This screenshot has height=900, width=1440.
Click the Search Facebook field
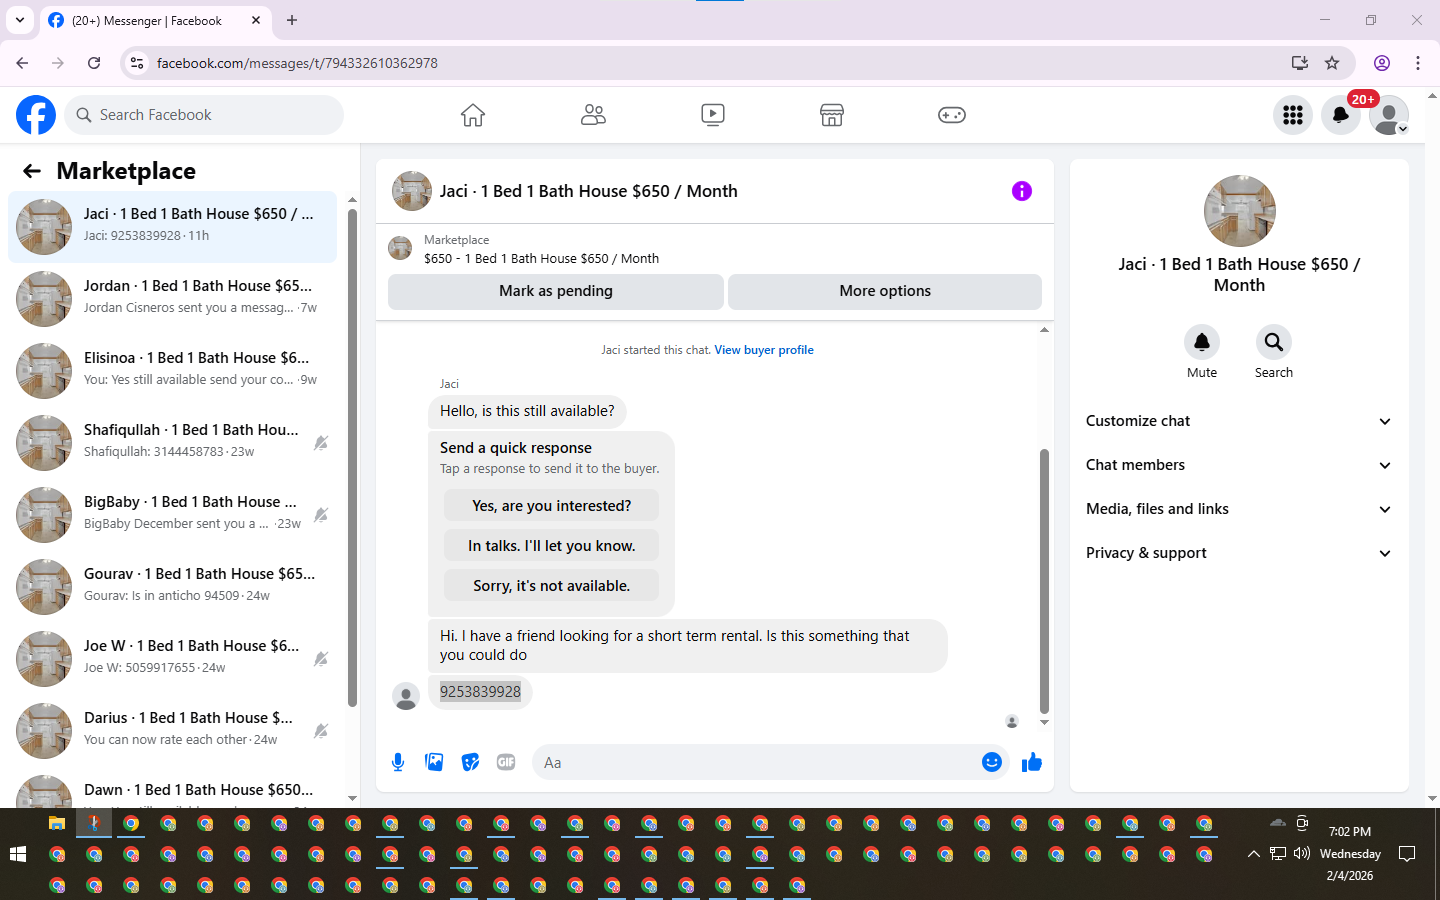204,115
